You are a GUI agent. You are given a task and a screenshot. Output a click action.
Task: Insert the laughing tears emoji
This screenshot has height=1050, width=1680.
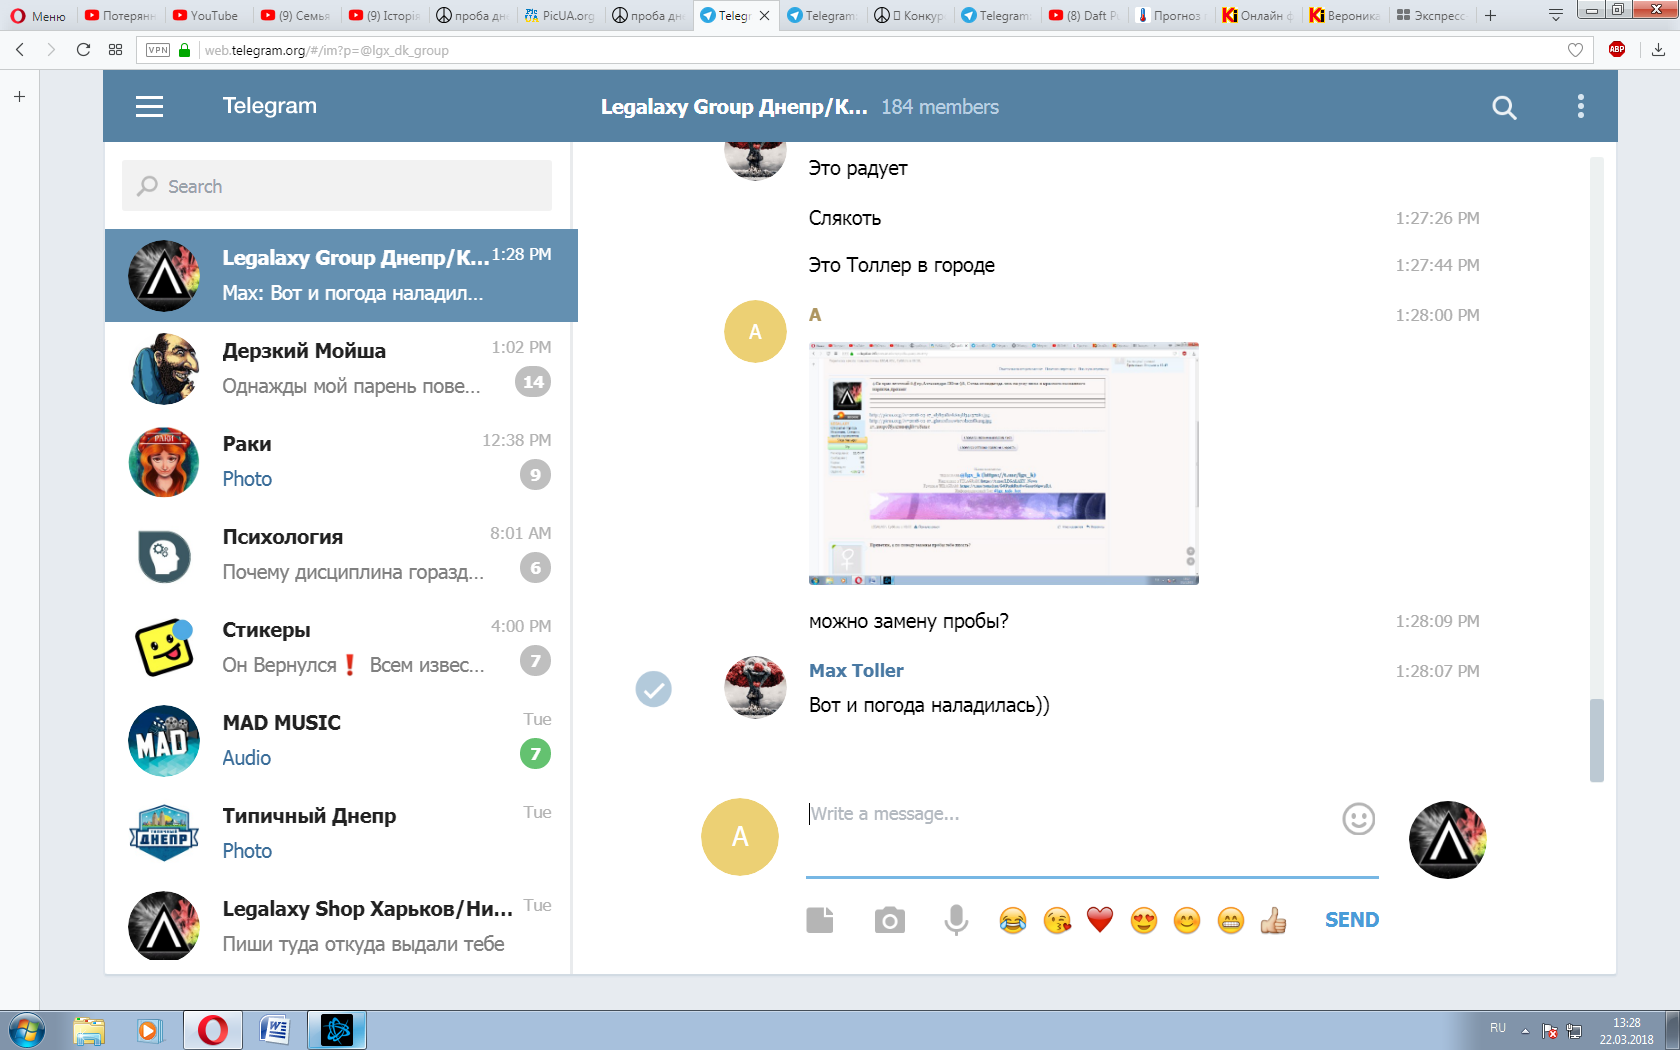point(1013,920)
